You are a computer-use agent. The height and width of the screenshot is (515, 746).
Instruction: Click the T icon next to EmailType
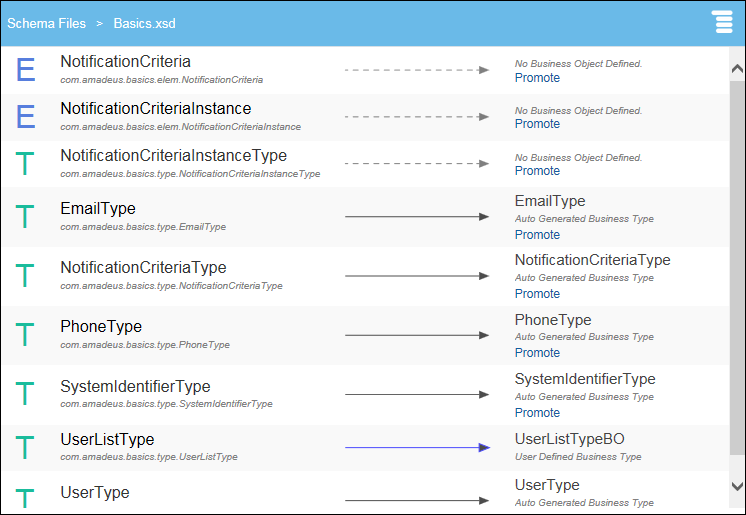(26, 216)
